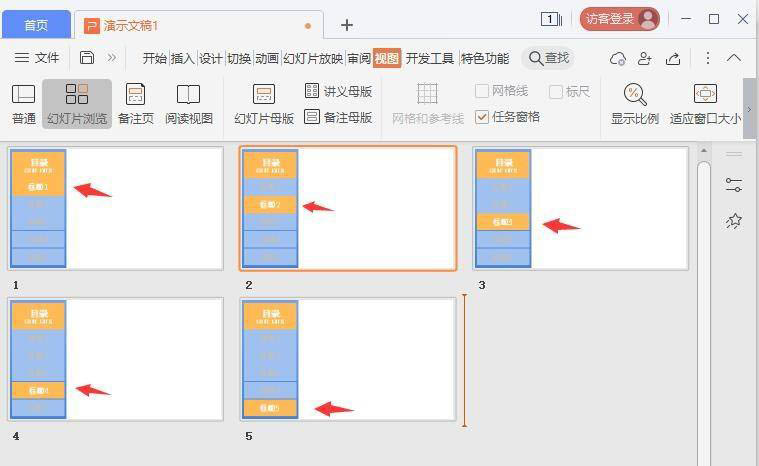Open the 文件 file menu
Image resolution: width=759 pixels, height=466 pixels.
pos(37,58)
